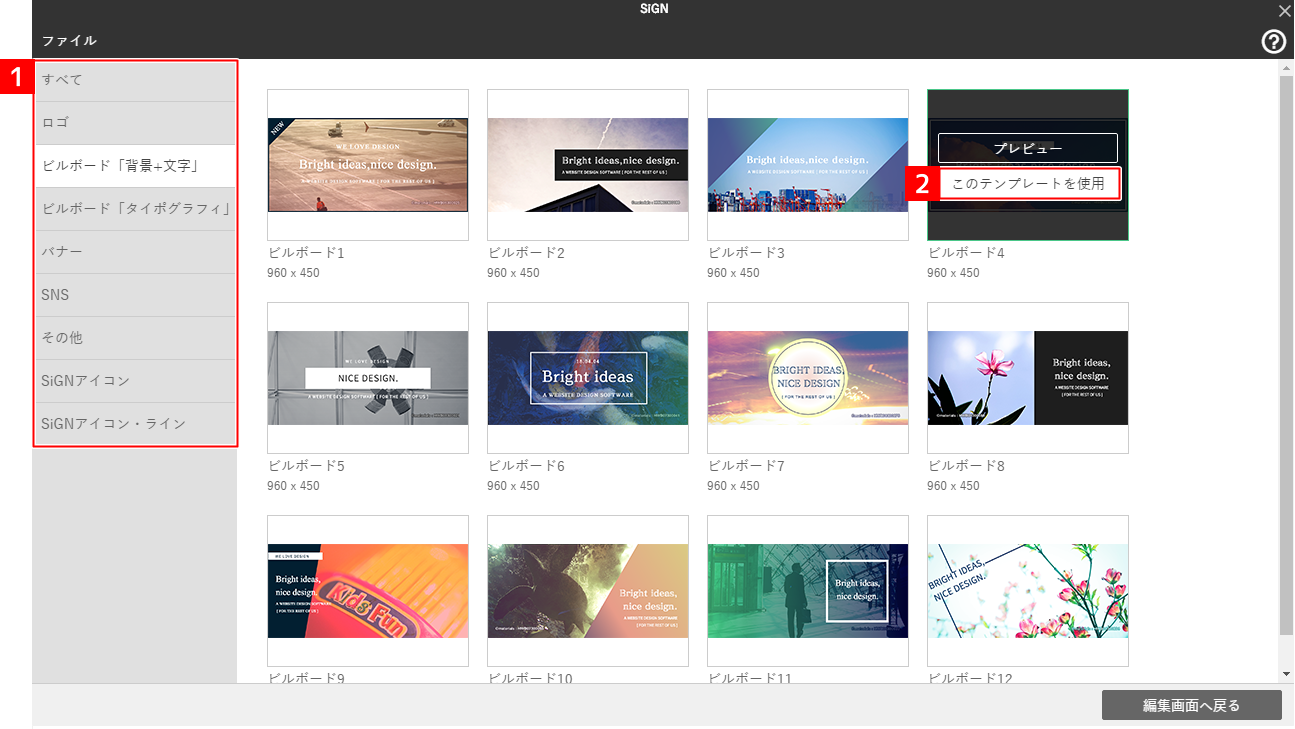Select the SiGNアイコン category
This screenshot has width=1295, height=729.
[x=136, y=381]
